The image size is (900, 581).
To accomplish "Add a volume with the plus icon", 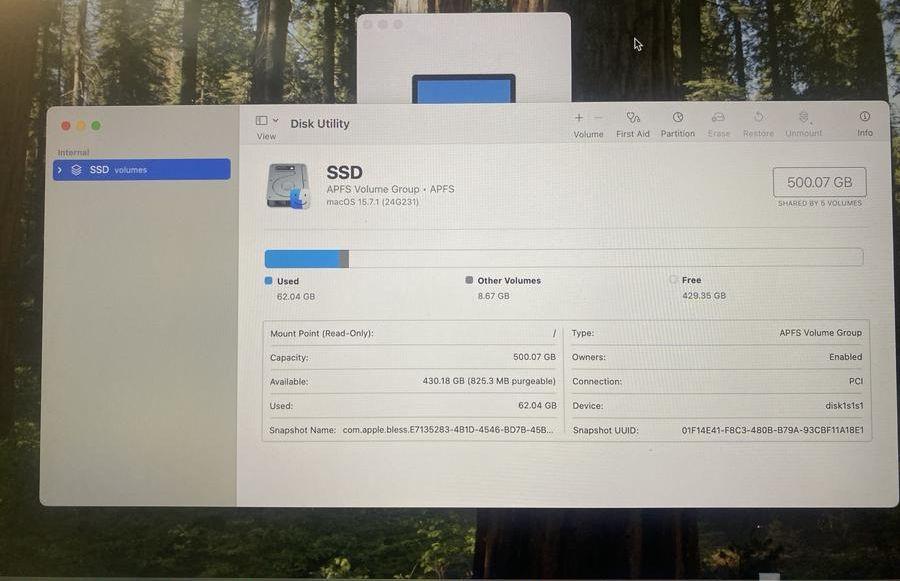I will click(x=579, y=118).
